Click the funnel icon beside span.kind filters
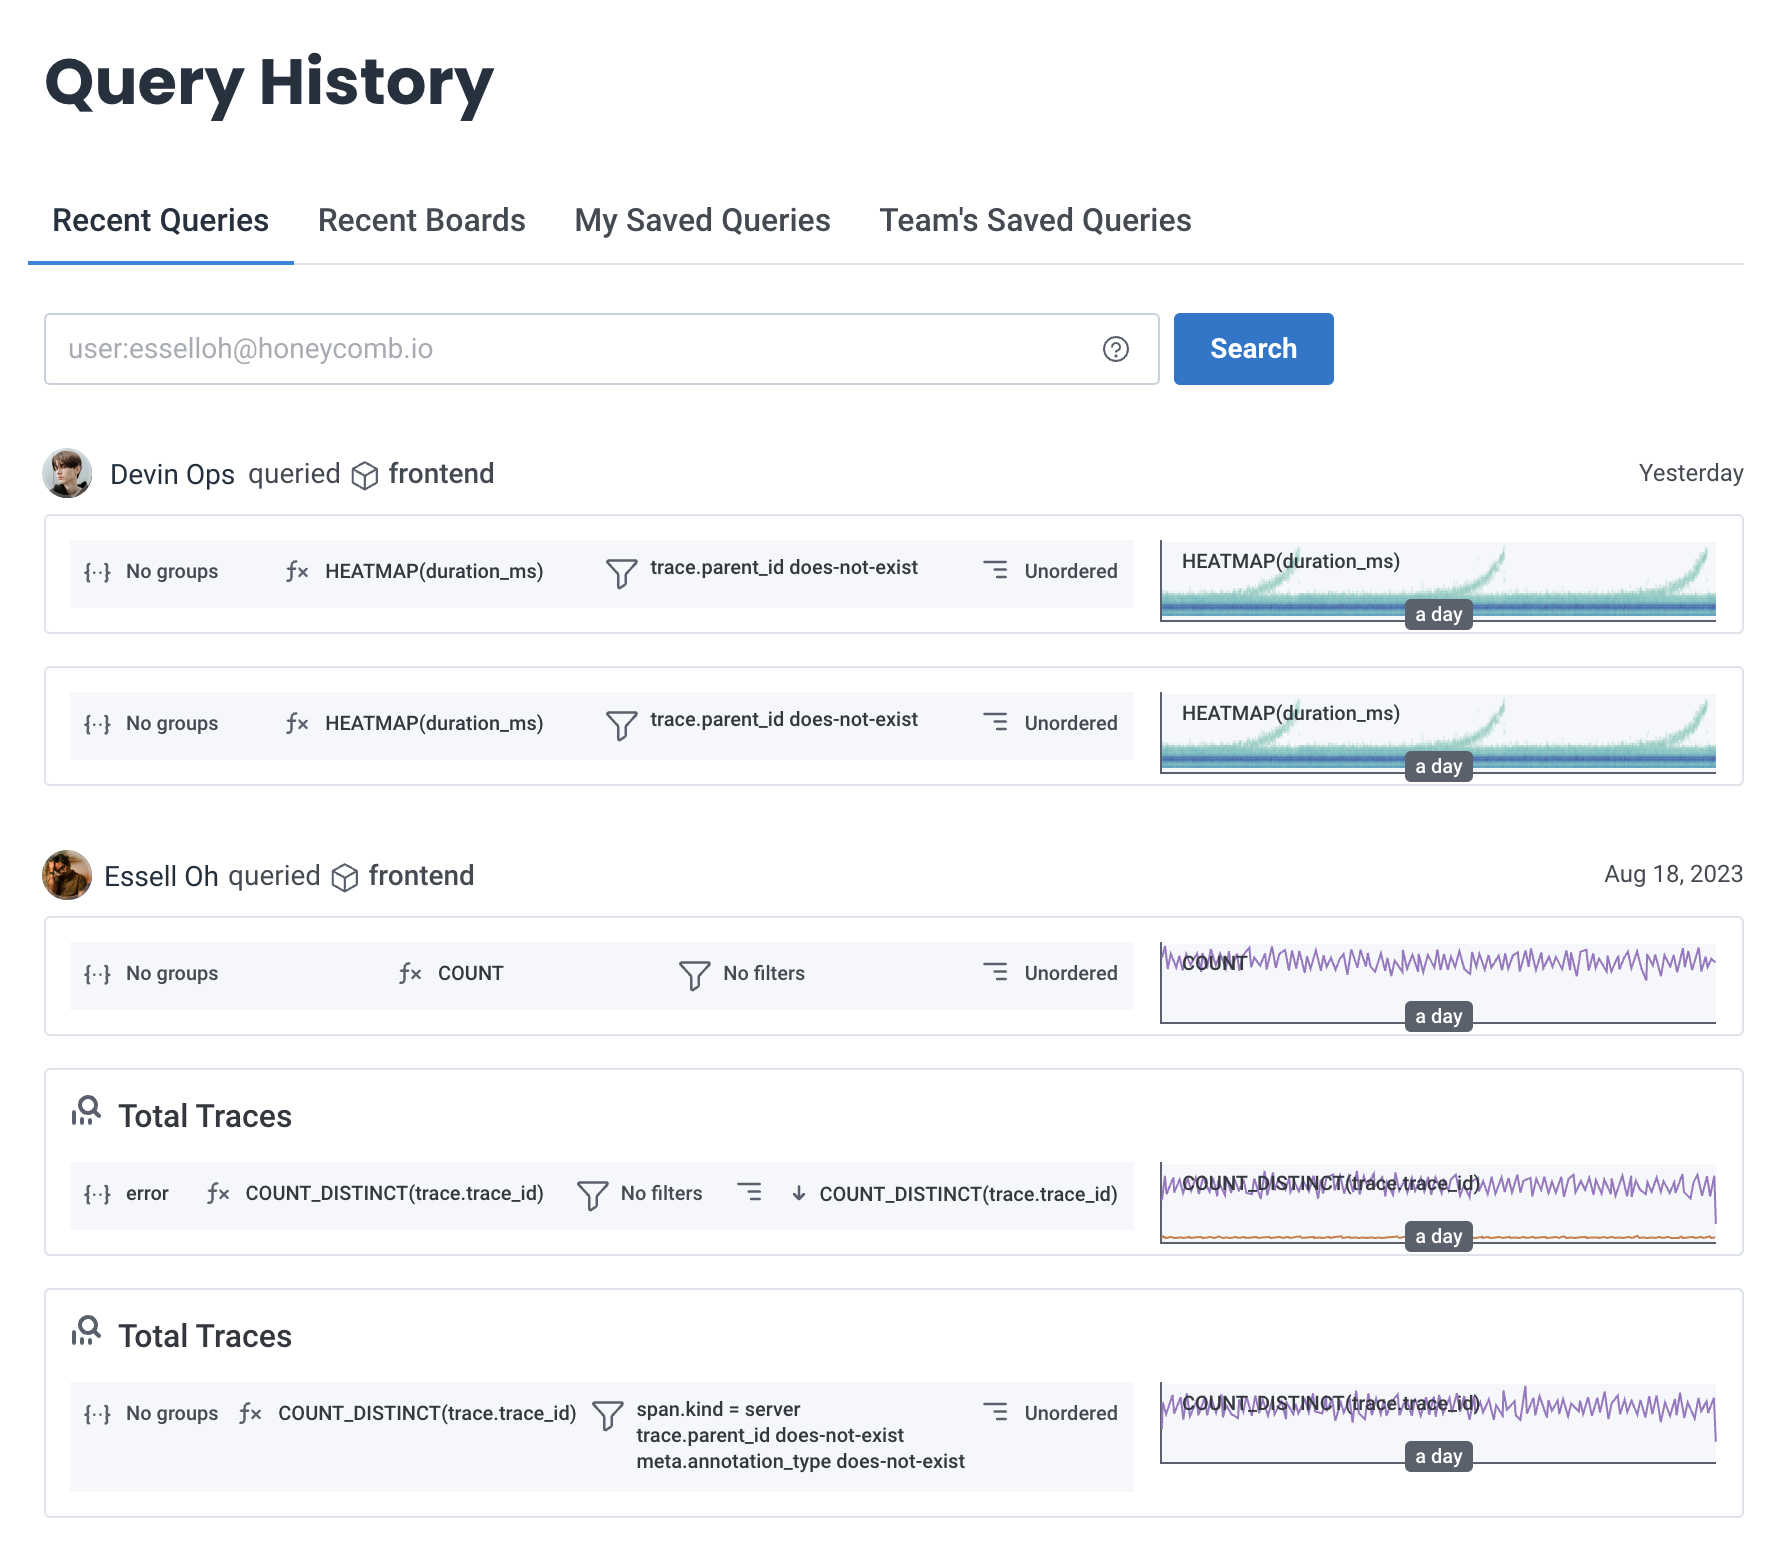Image resolution: width=1792 pixels, height=1546 pixels. 608,1413
